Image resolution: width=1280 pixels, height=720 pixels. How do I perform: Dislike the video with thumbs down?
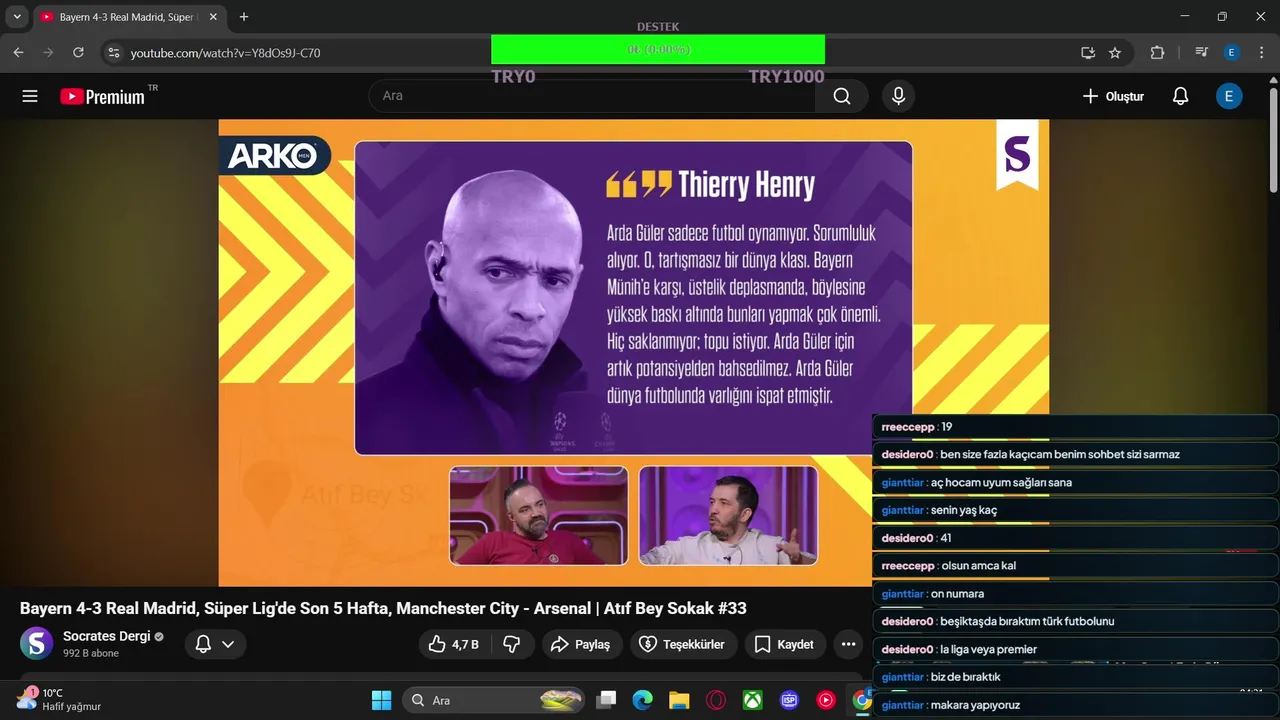tap(512, 644)
